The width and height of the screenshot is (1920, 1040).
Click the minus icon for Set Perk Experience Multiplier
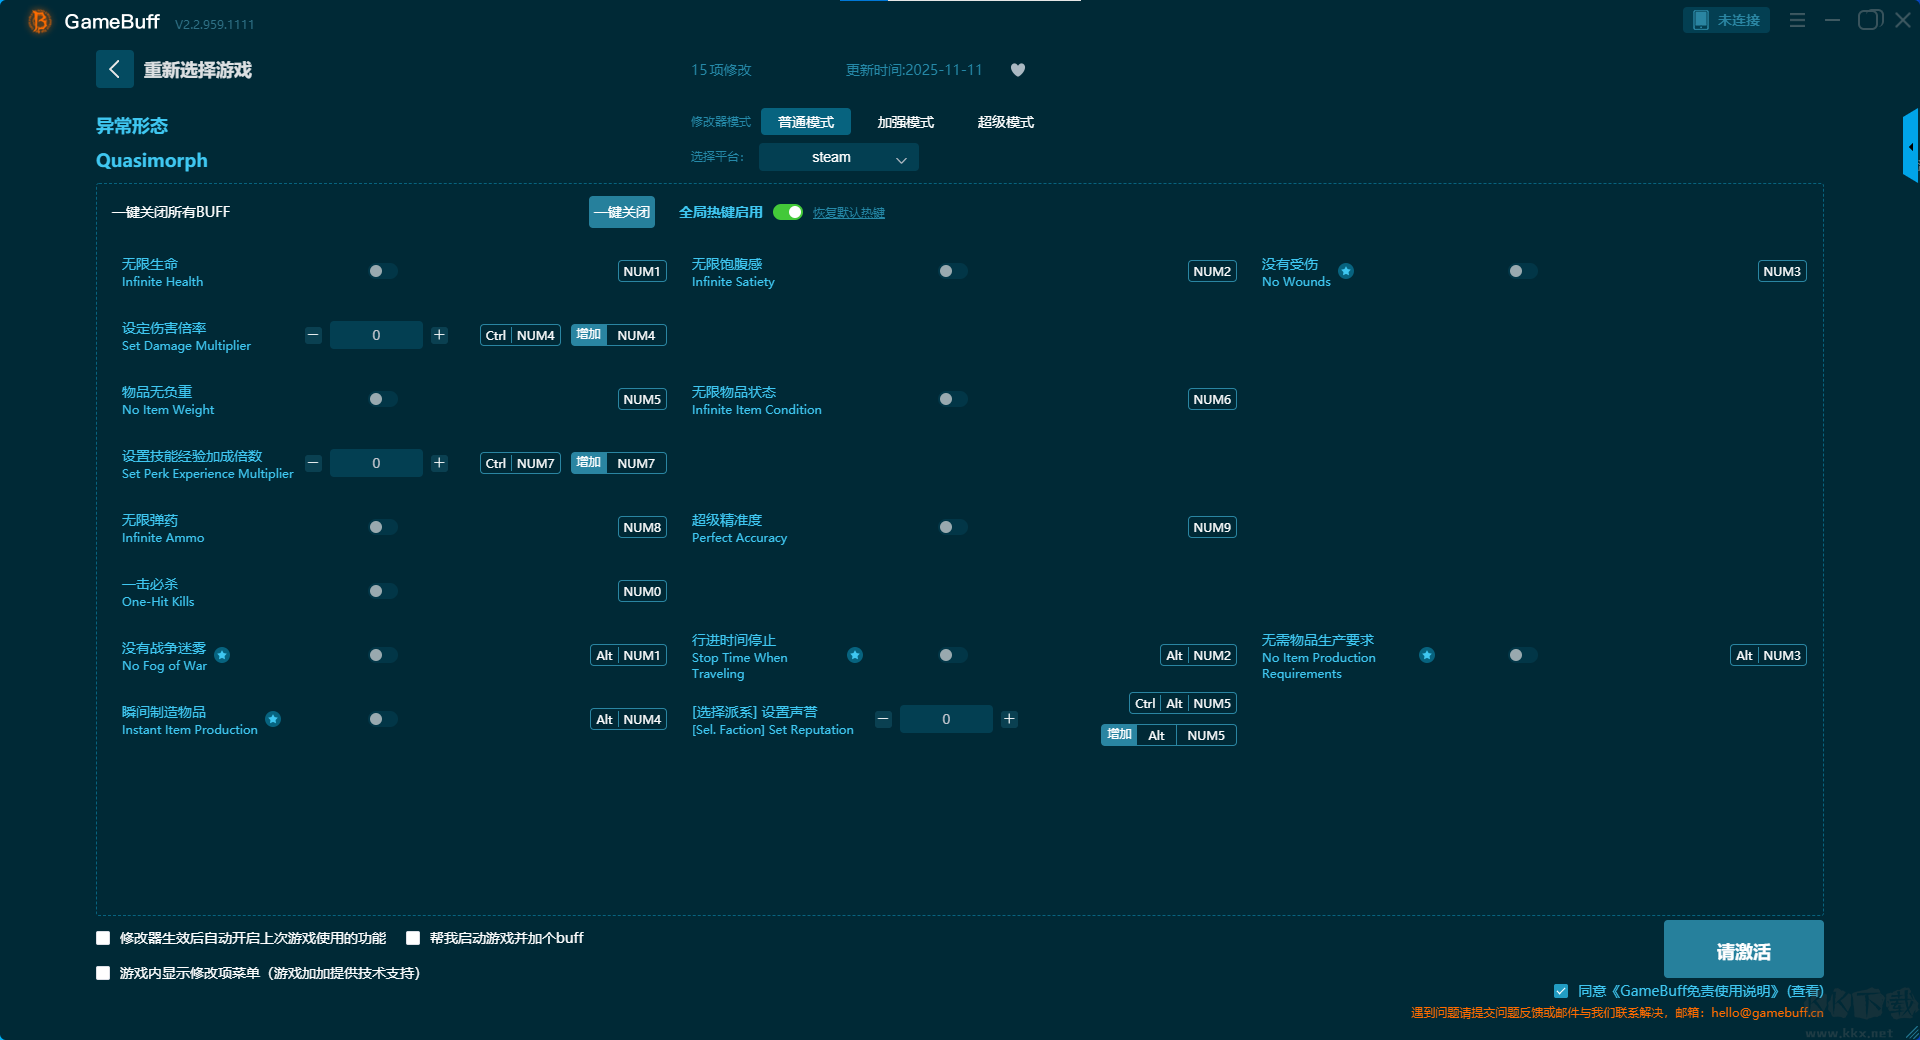313,463
